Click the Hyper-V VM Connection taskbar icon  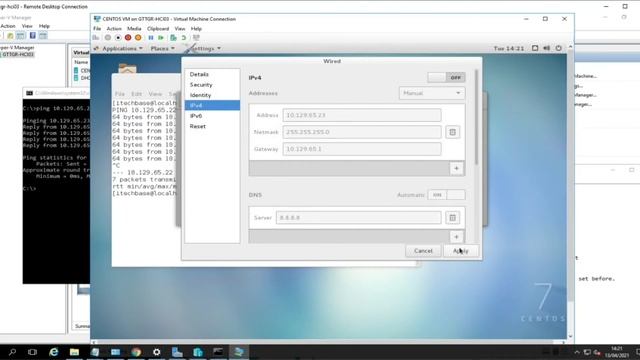(x=239, y=352)
